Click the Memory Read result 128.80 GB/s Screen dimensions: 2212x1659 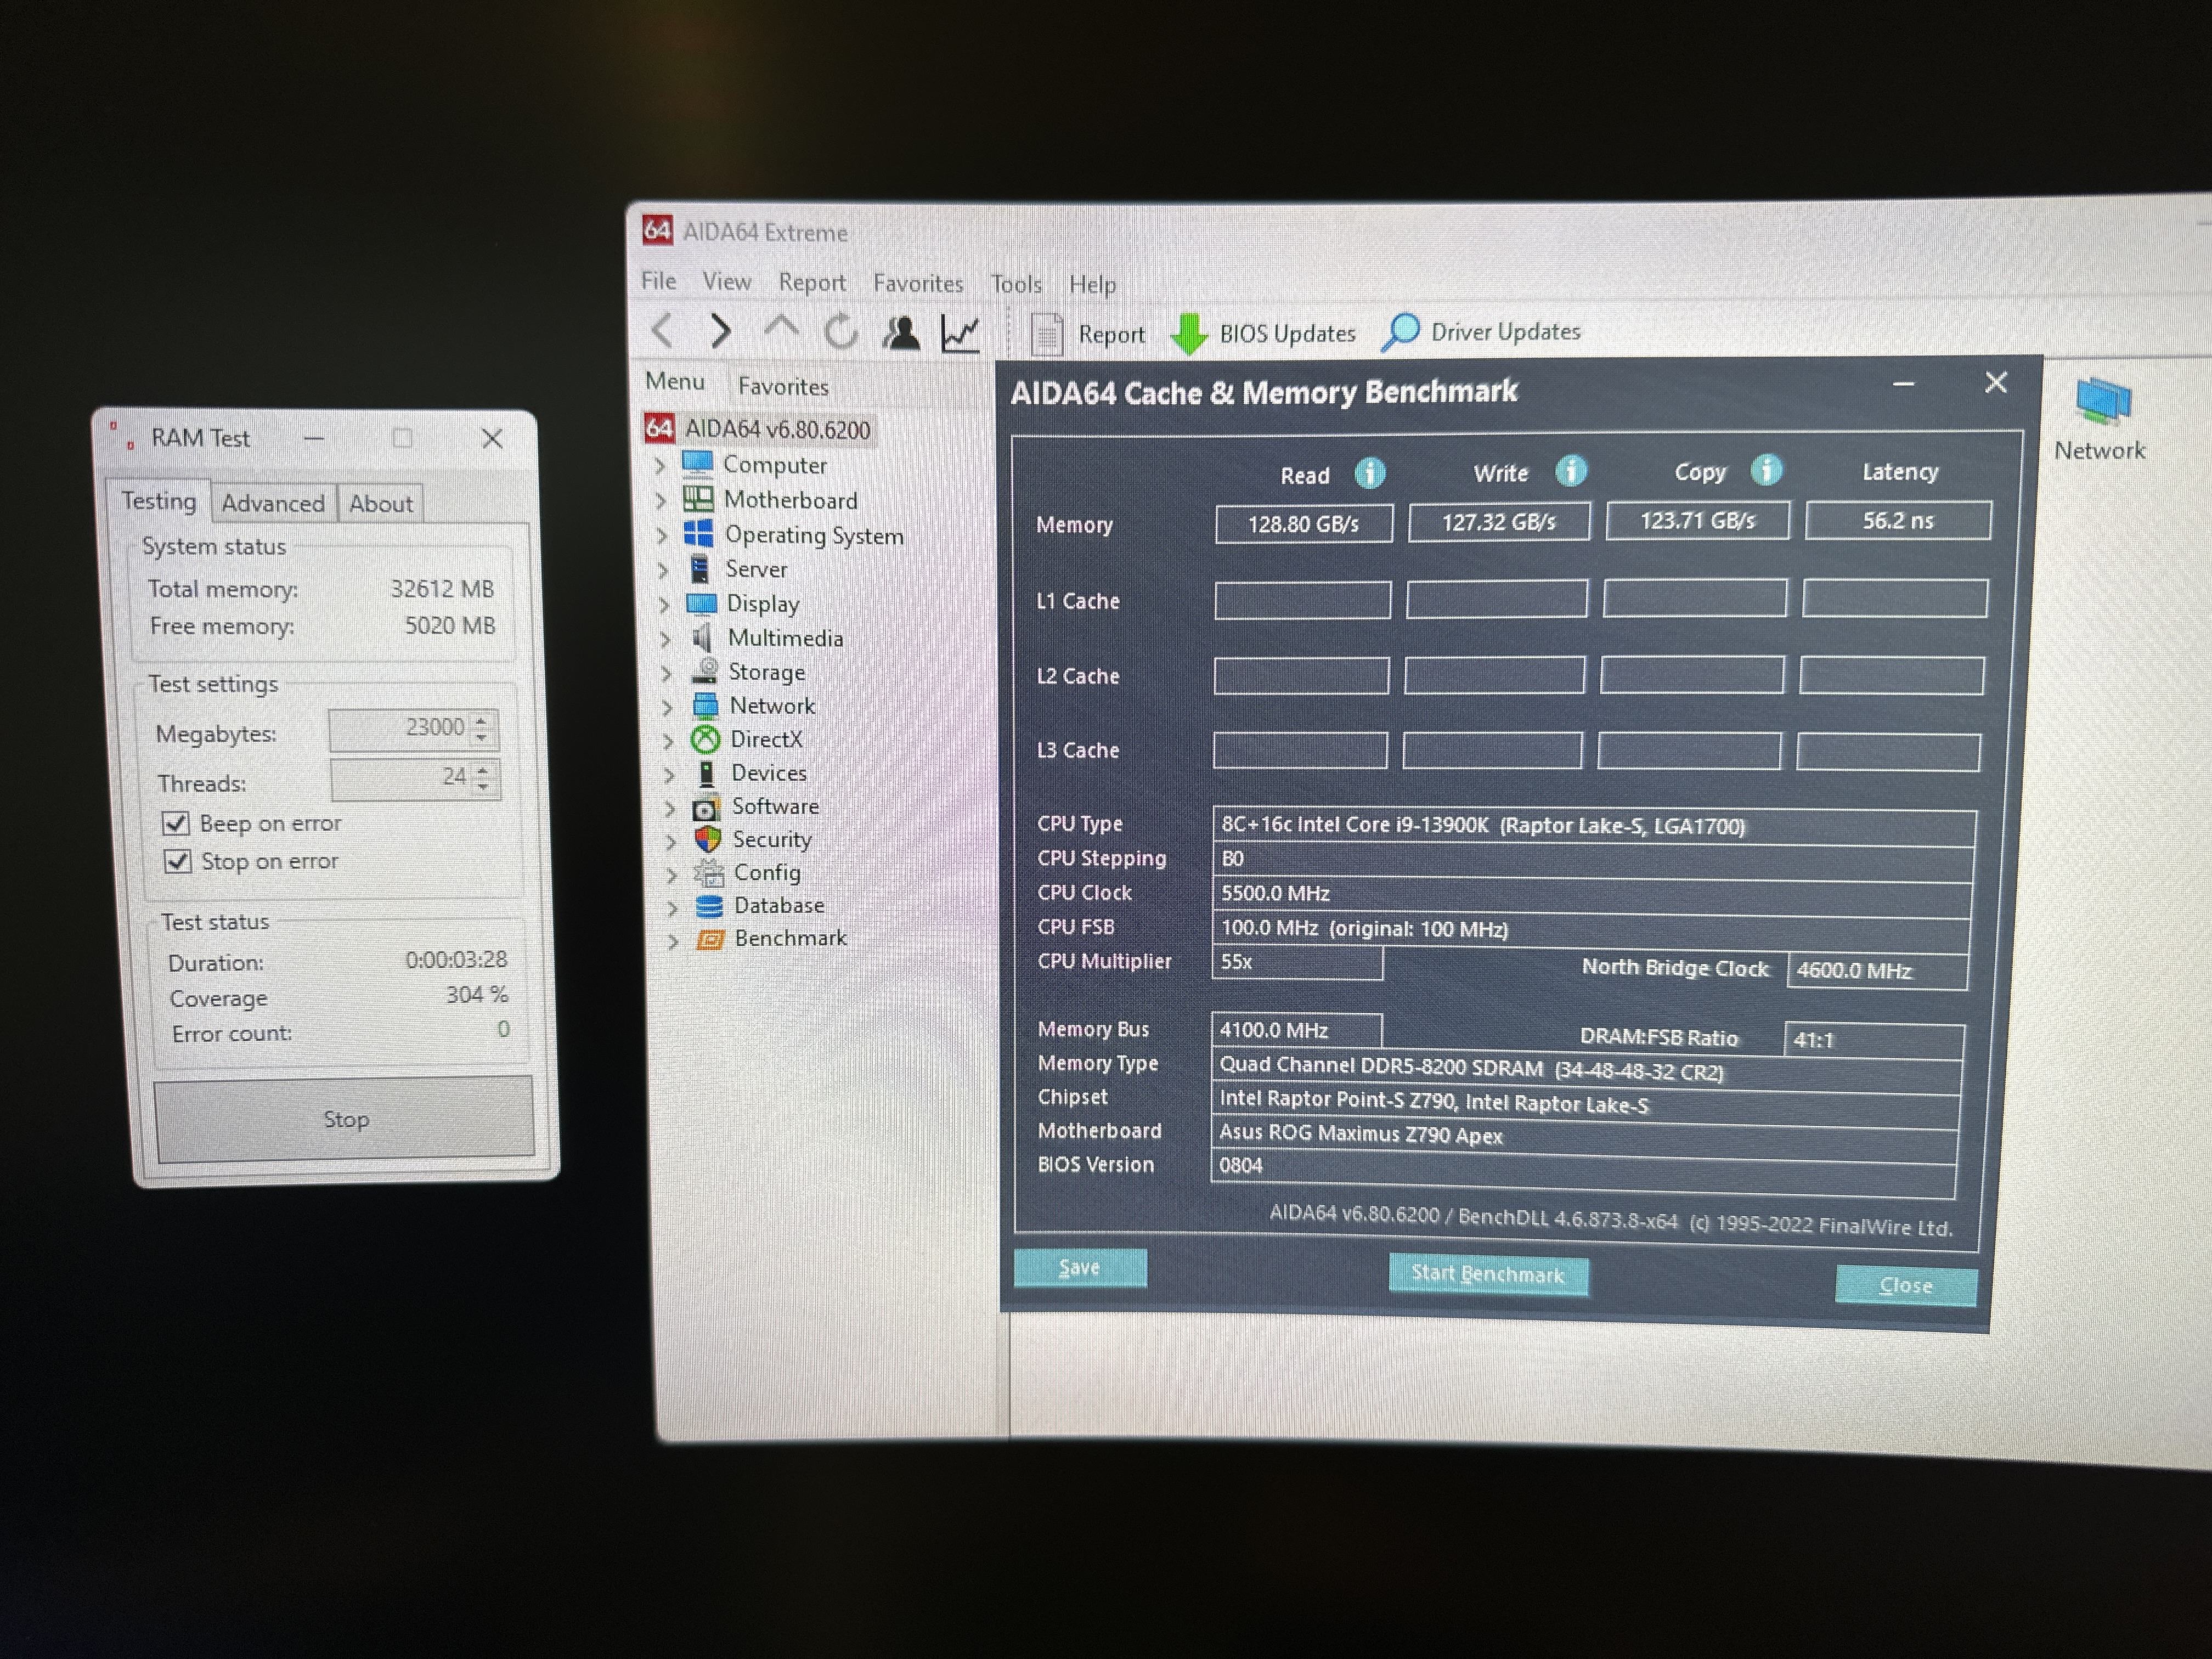[1303, 523]
